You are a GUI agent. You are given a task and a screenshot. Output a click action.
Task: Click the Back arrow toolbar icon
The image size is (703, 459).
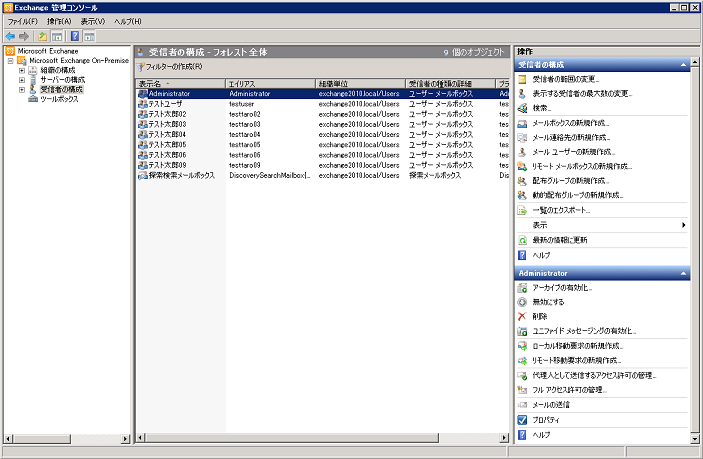click(x=10, y=36)
